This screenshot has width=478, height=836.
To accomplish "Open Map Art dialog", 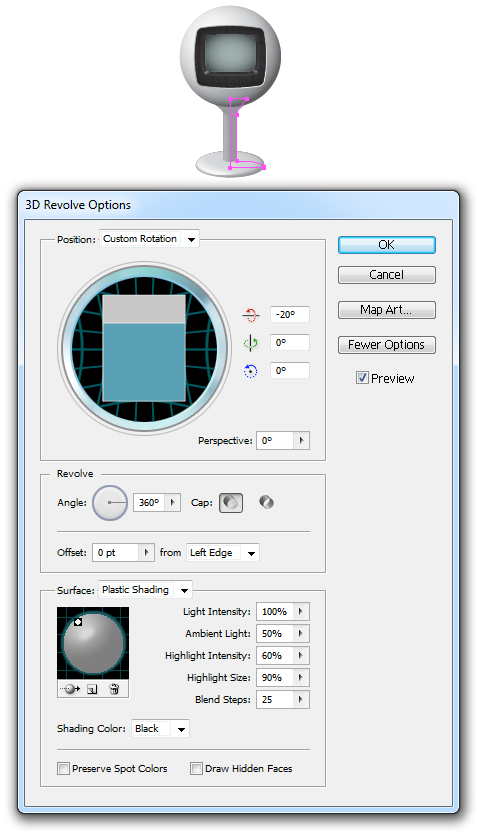I will (x=386, y=310).
